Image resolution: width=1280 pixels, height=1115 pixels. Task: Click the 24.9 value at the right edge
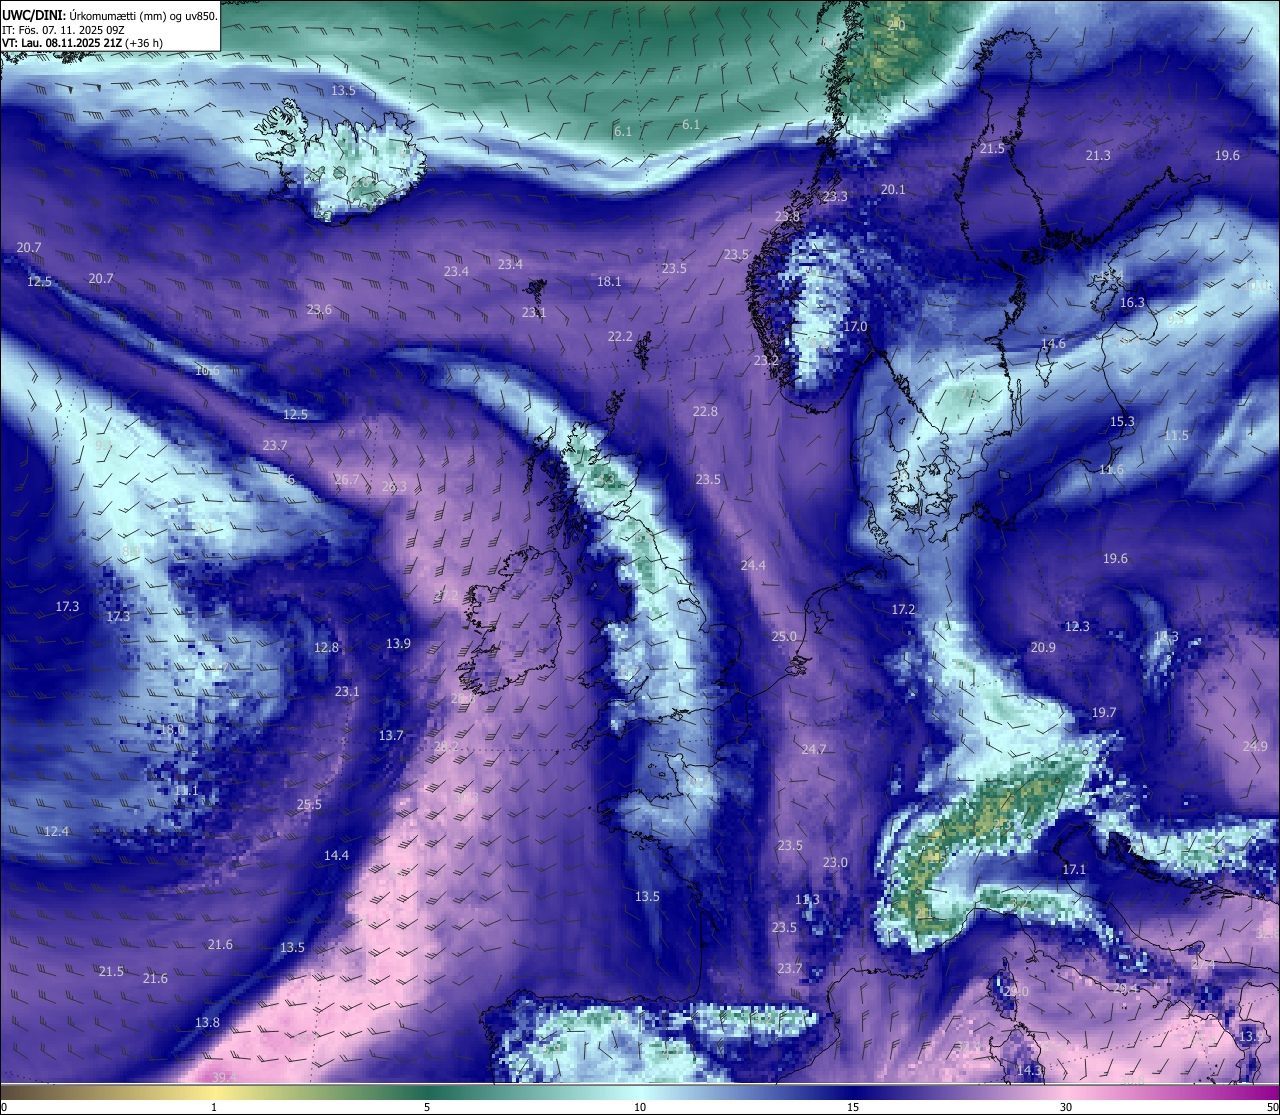click(x=1255, y=747)
